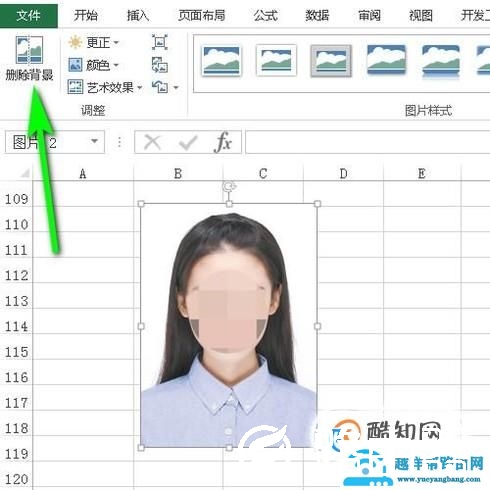Select row 115 header
This screenshot has height=490, width=490.
[x=16, y=352]
